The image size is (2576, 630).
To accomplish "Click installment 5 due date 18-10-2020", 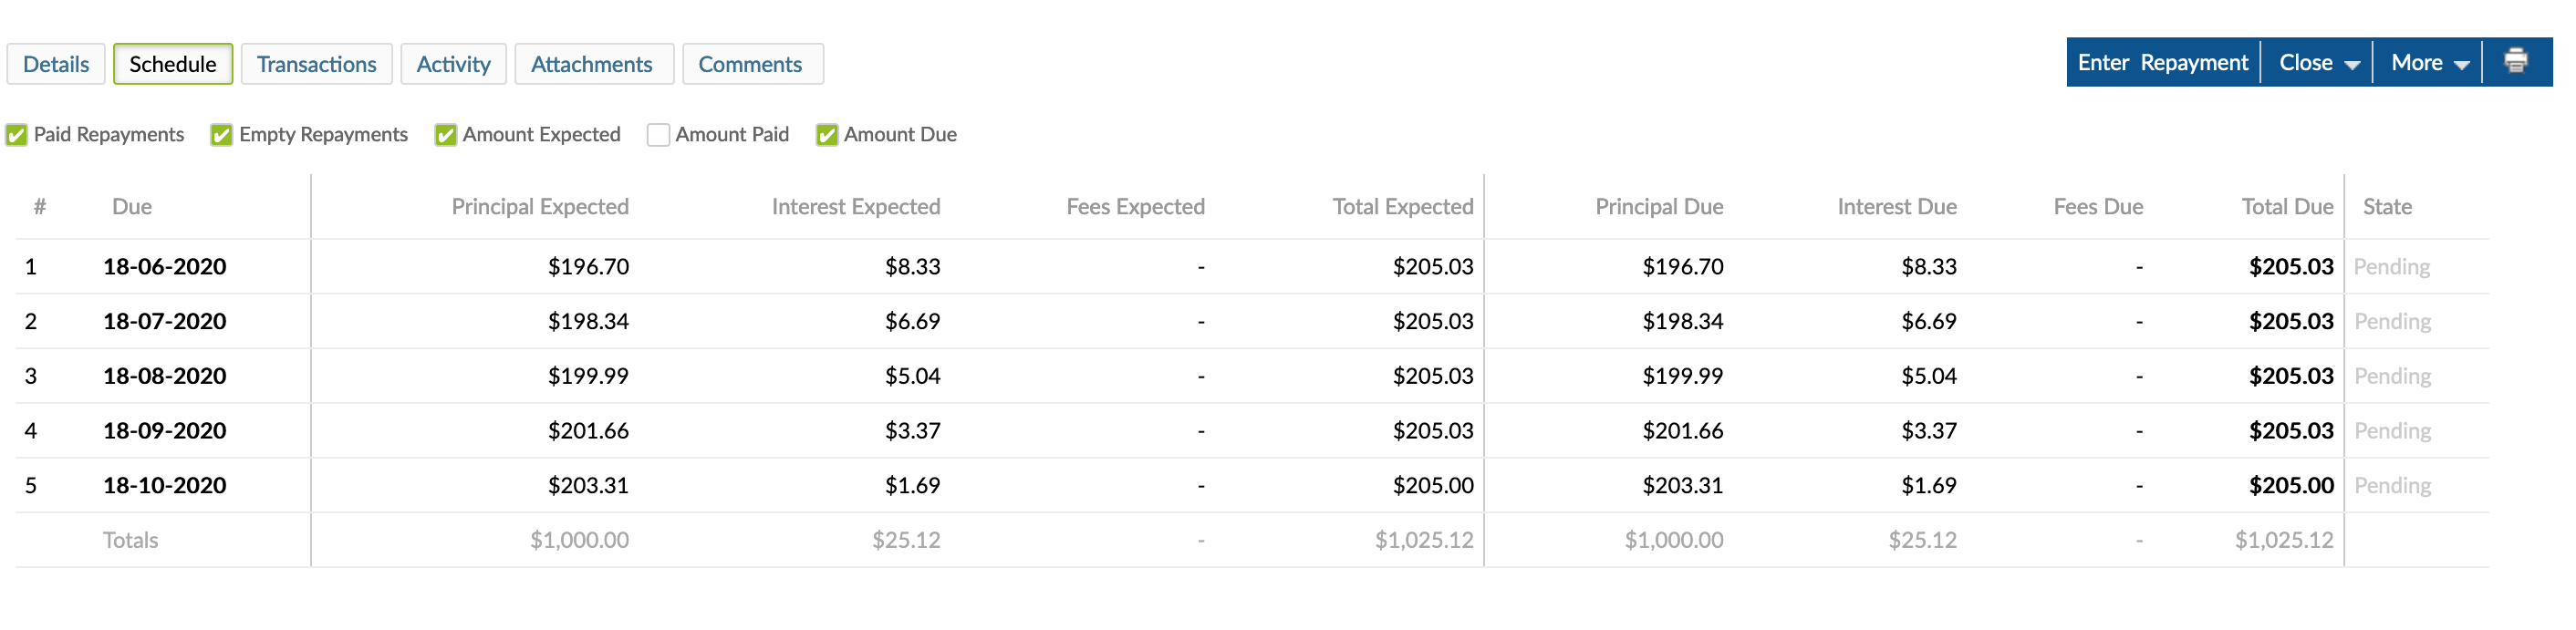I will 166,485.
